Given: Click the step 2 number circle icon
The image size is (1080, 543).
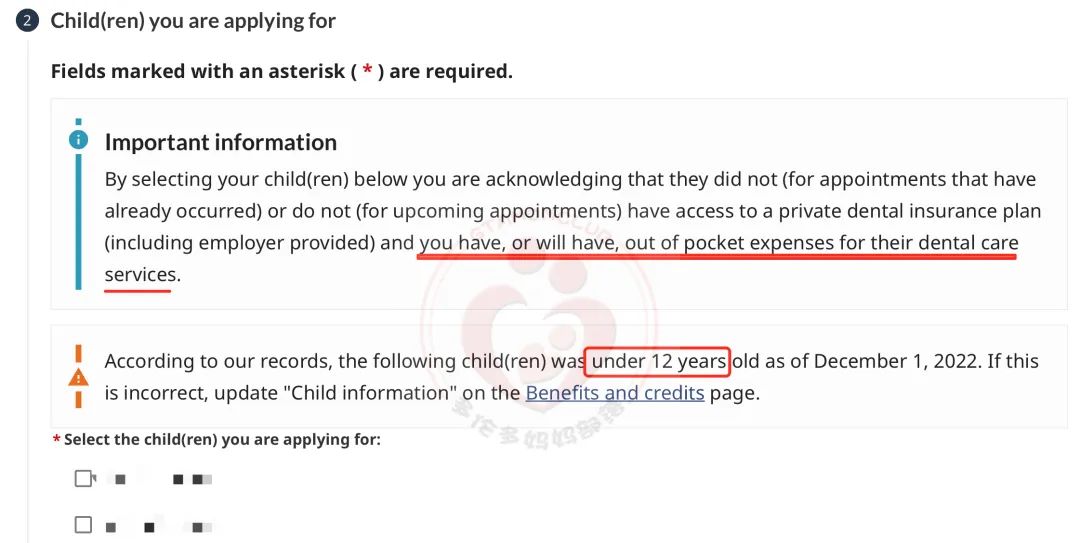Looking at the screenshot, I should tap(26, 21).
